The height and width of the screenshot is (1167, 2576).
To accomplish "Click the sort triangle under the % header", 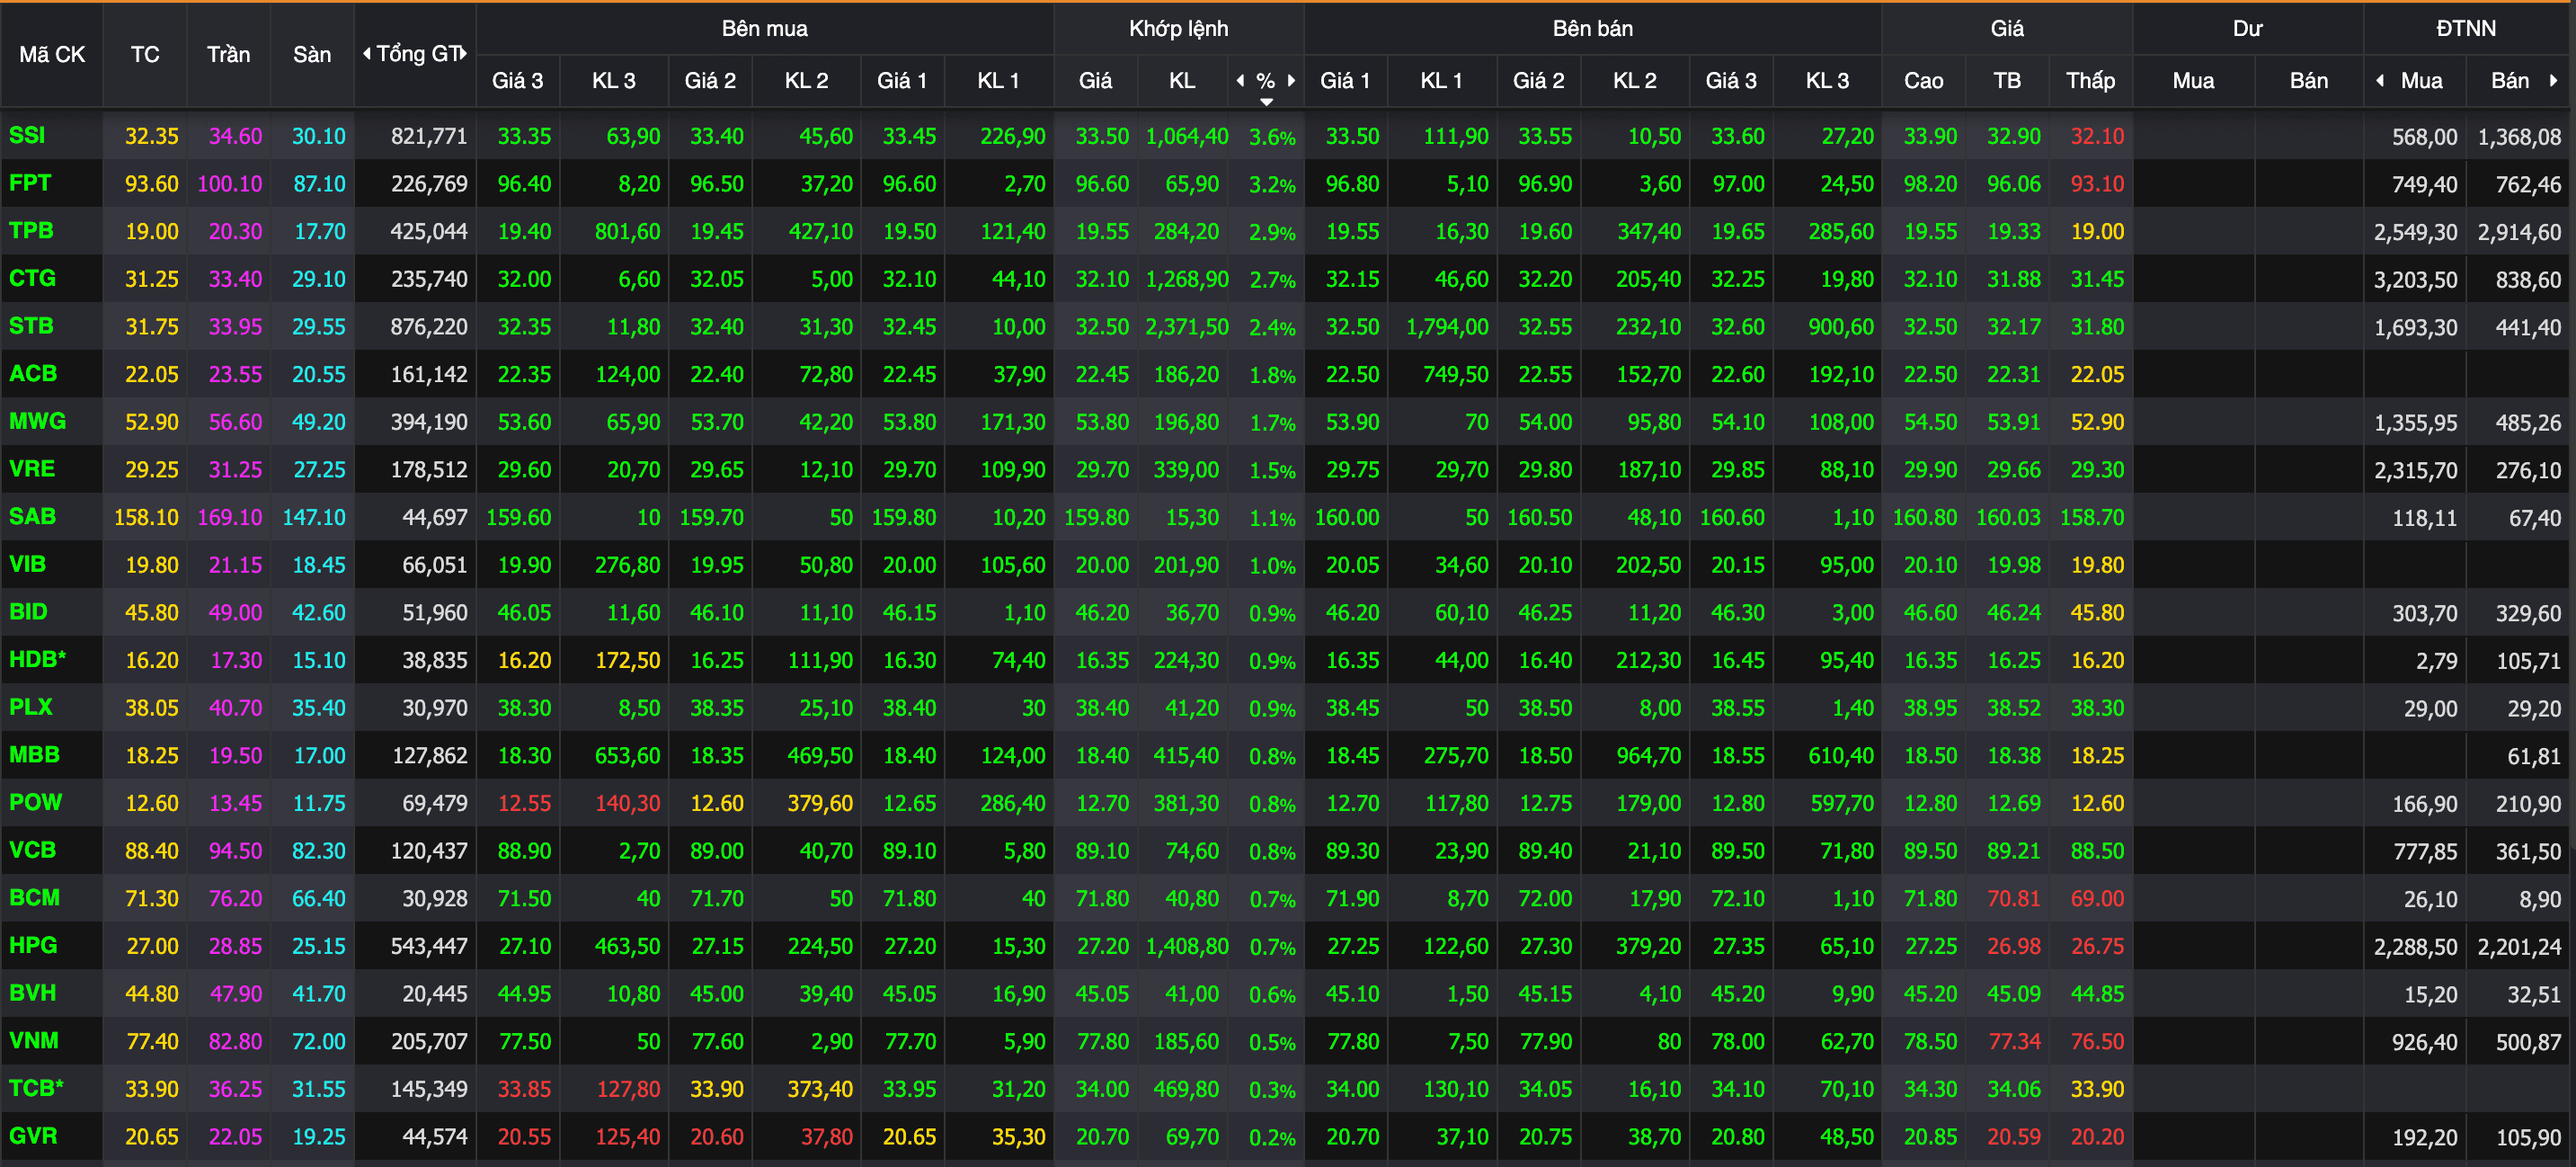I will point(1266,102).
